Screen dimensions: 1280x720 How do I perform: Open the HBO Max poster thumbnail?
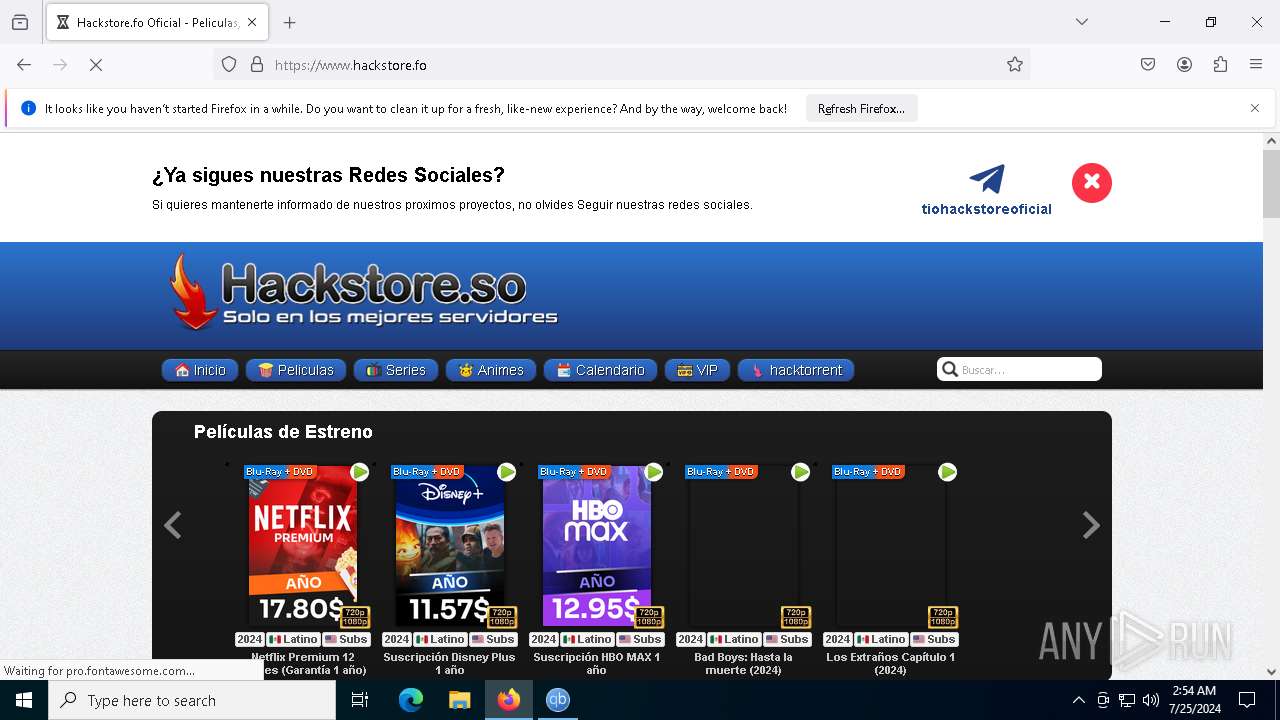click(x=597, y=546)
